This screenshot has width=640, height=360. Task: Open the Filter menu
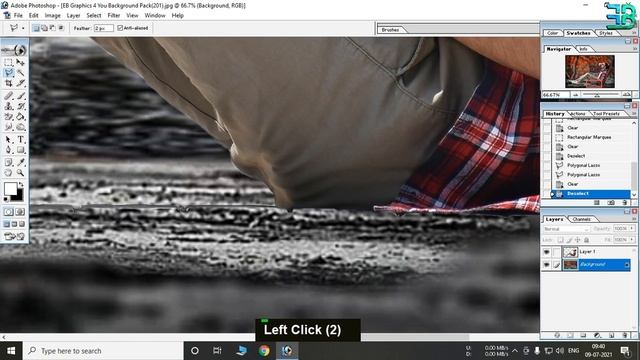[114, 16]
